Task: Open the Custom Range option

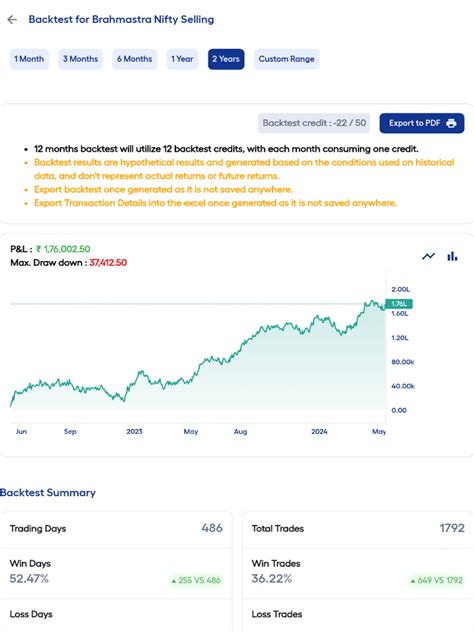Action: [287, 59]
